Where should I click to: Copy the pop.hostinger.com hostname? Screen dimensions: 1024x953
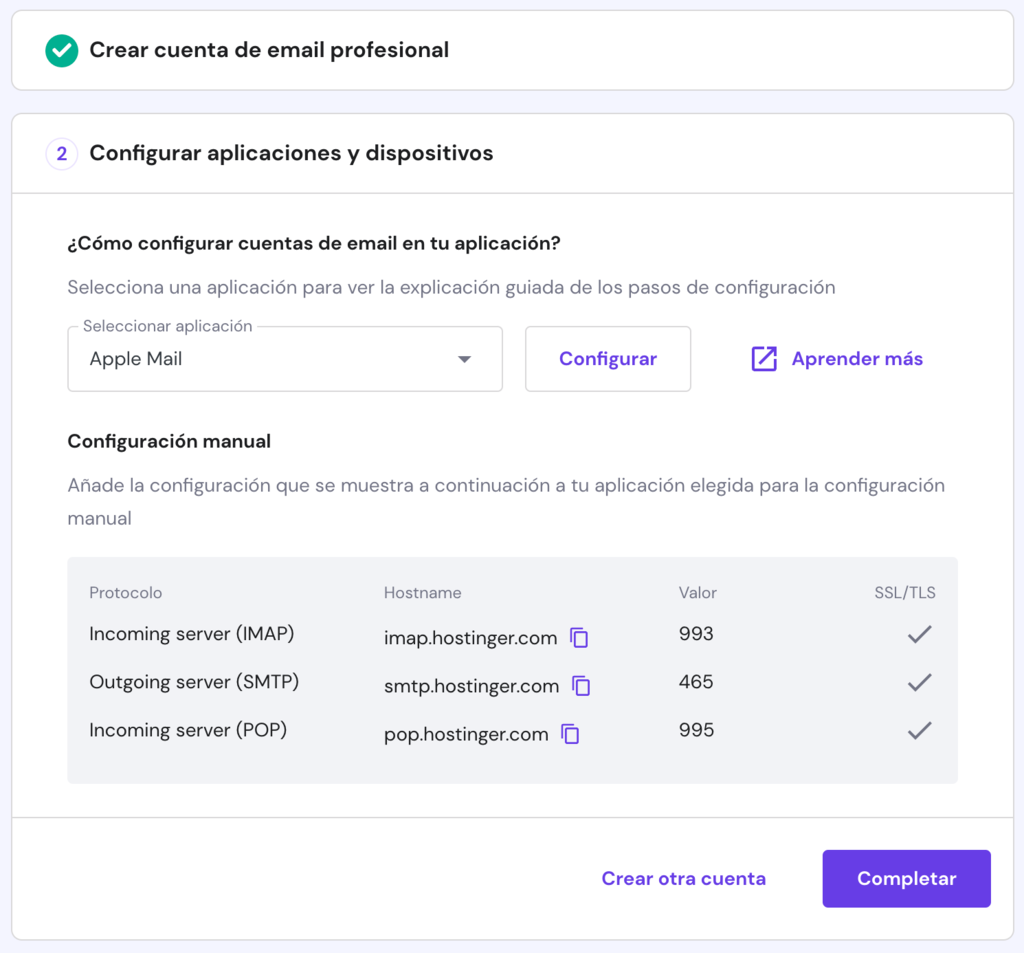[571, 734]
